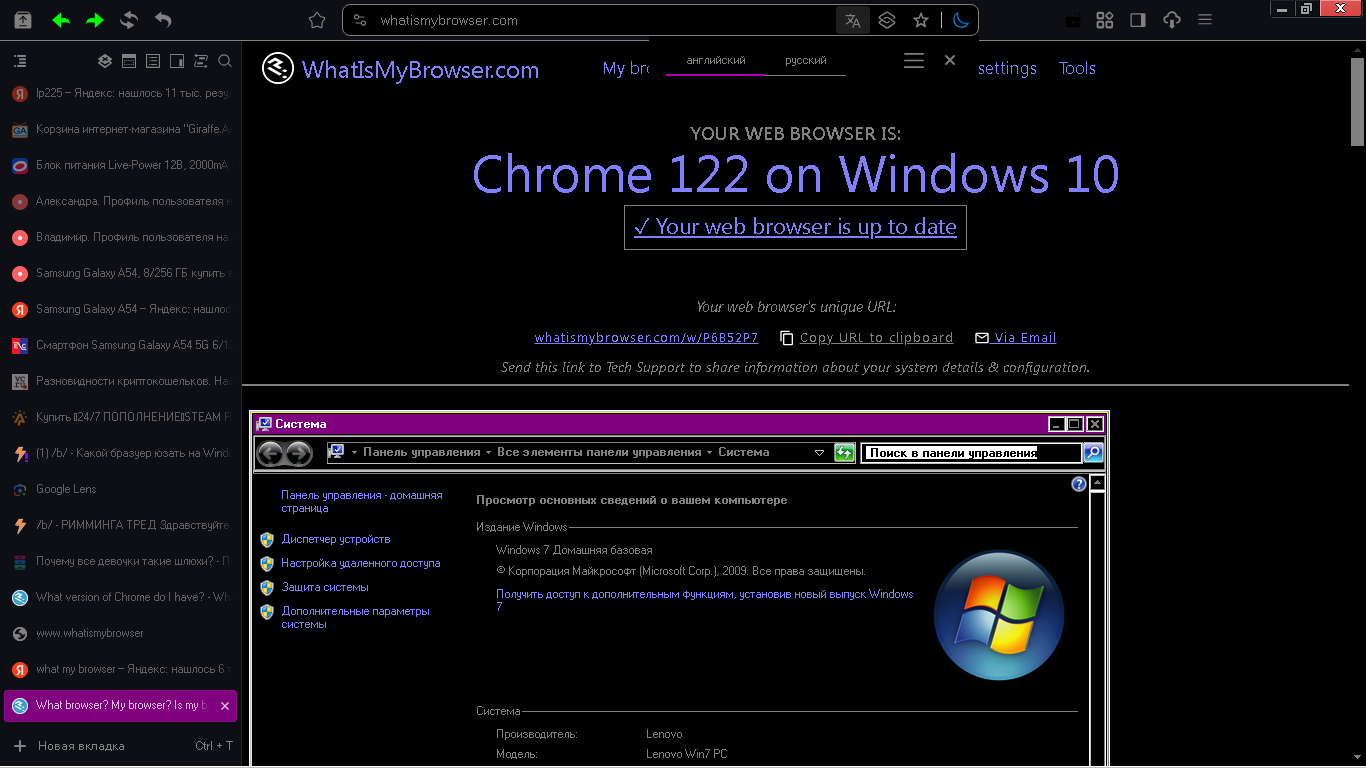Open the extensions grid icon
The image size is (1366, 768).
1105,20
